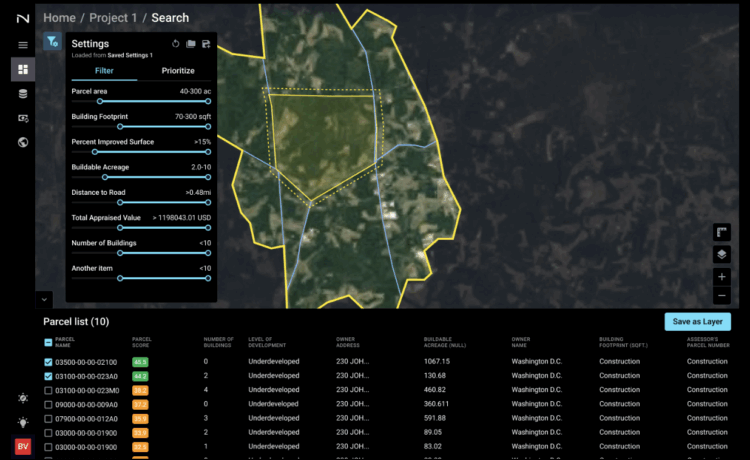750x460 pixels.
Task: Open saved settings folder list
Action: coord(191,44)
